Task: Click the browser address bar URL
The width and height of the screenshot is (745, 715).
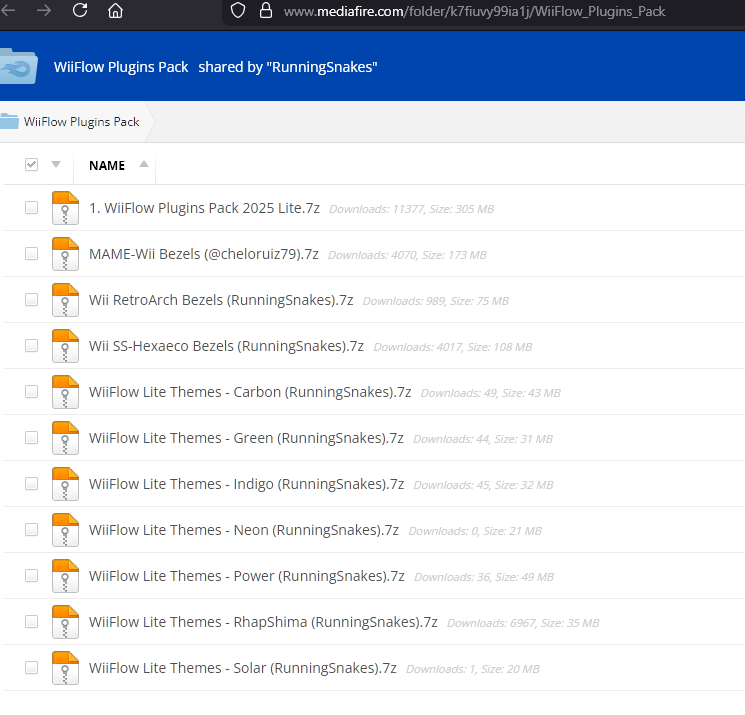Action: coord(474,11)
